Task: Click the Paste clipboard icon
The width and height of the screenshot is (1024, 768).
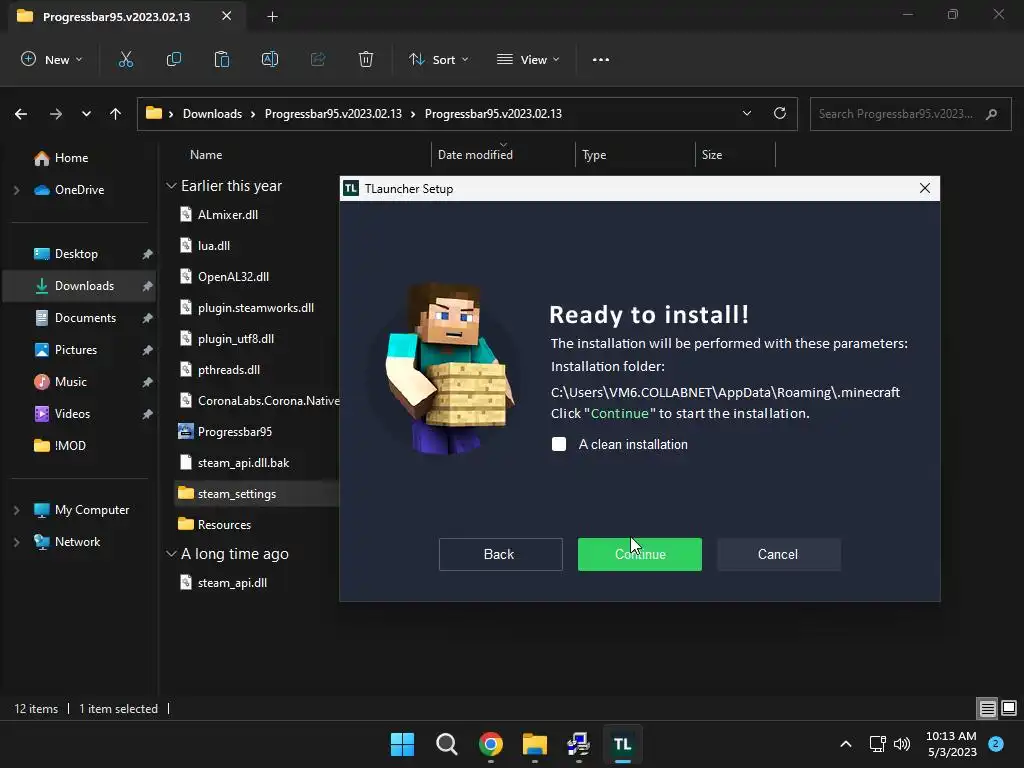Action: click(222, 59)
